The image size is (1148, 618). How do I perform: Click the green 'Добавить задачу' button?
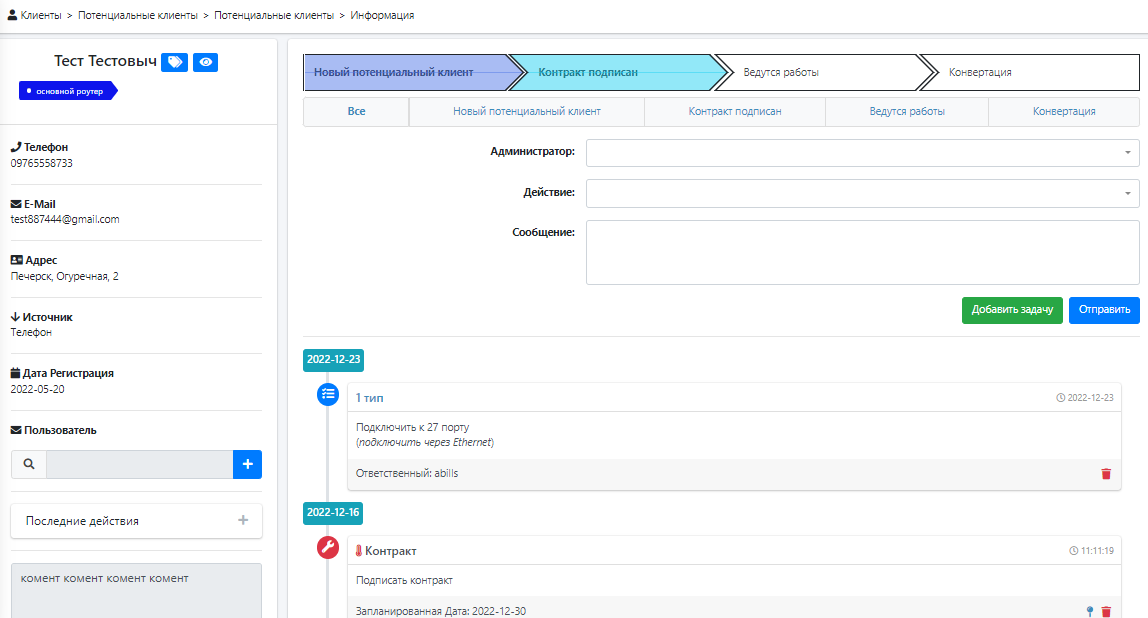coord(1011,310)
